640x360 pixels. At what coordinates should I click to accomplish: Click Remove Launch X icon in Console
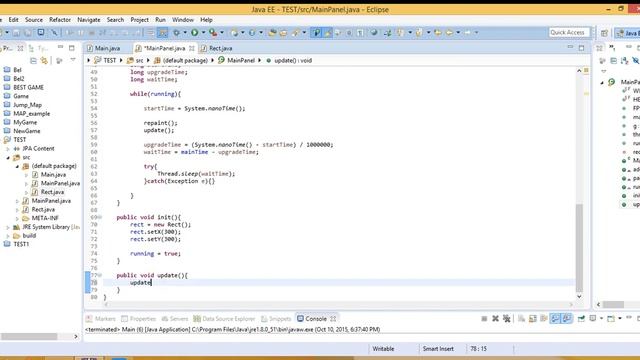click(x=495, y=318)
